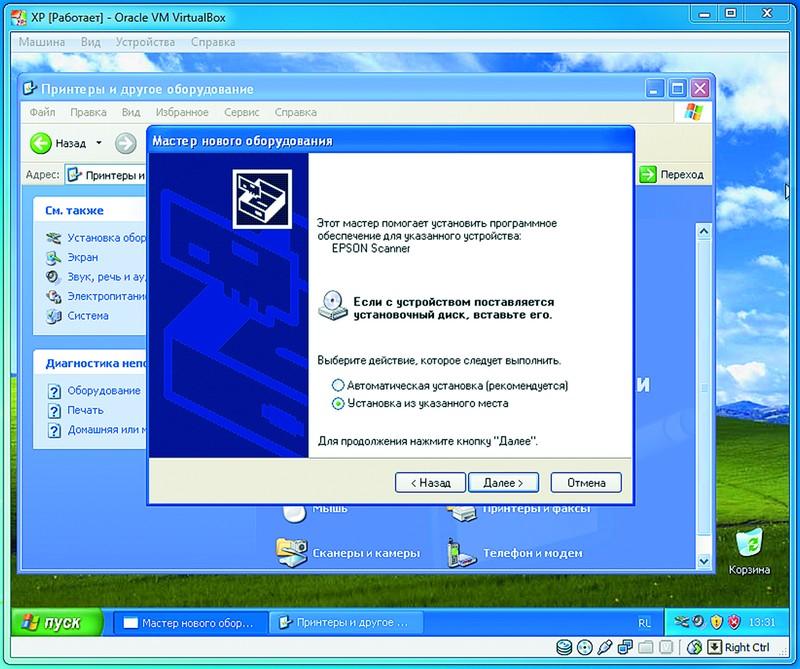Click the question-mark icon next to Оборудование

pyautogui.click(x=54, y=391)
